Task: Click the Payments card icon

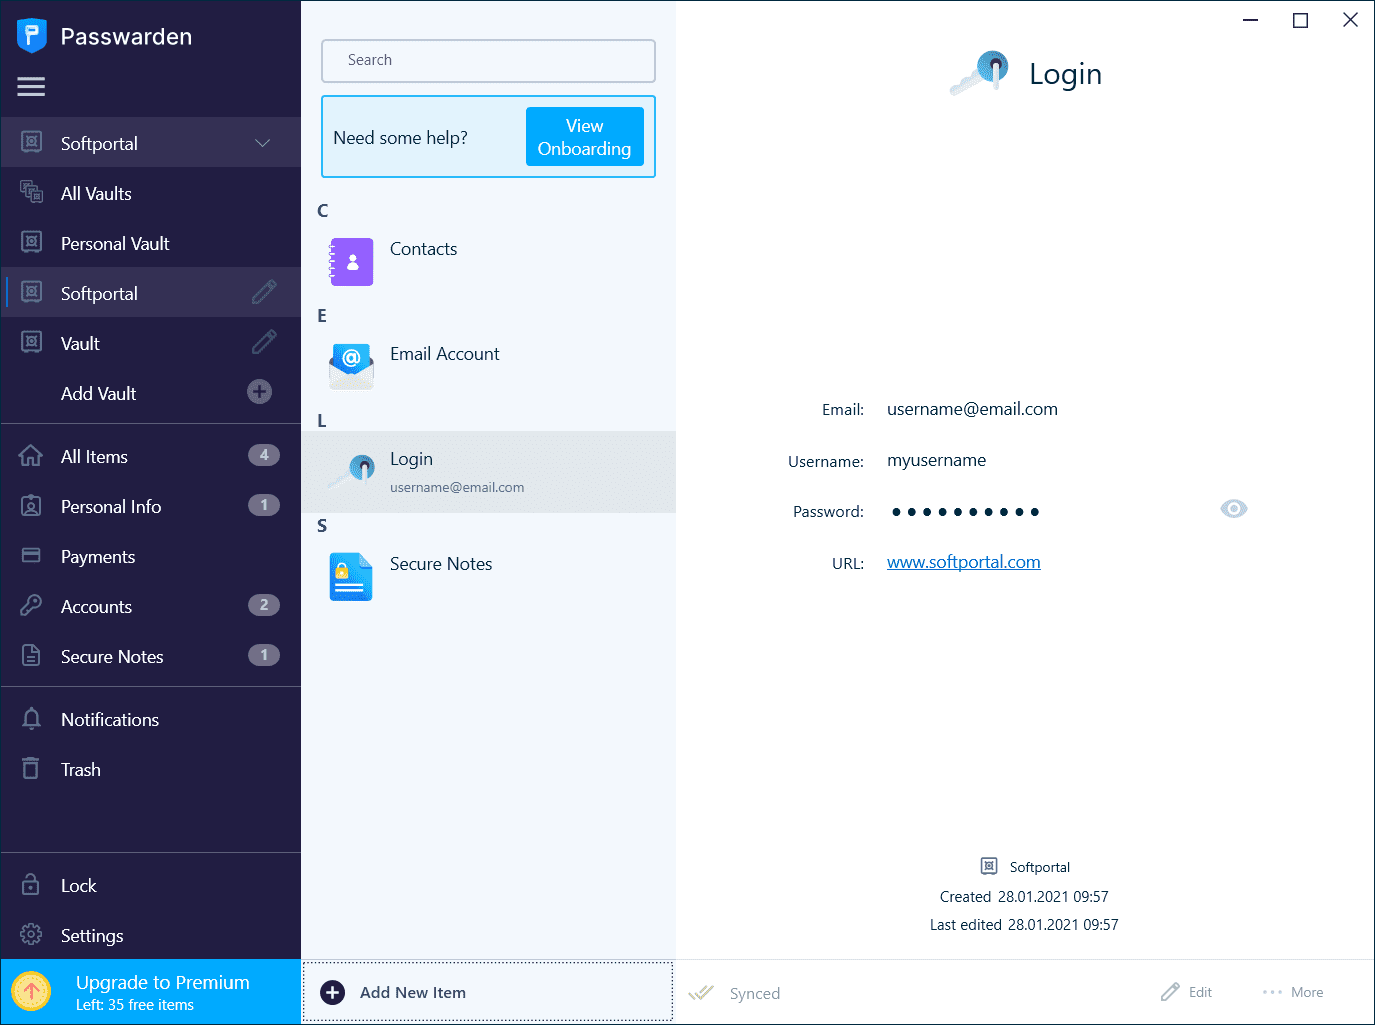Action: (31, 555)
